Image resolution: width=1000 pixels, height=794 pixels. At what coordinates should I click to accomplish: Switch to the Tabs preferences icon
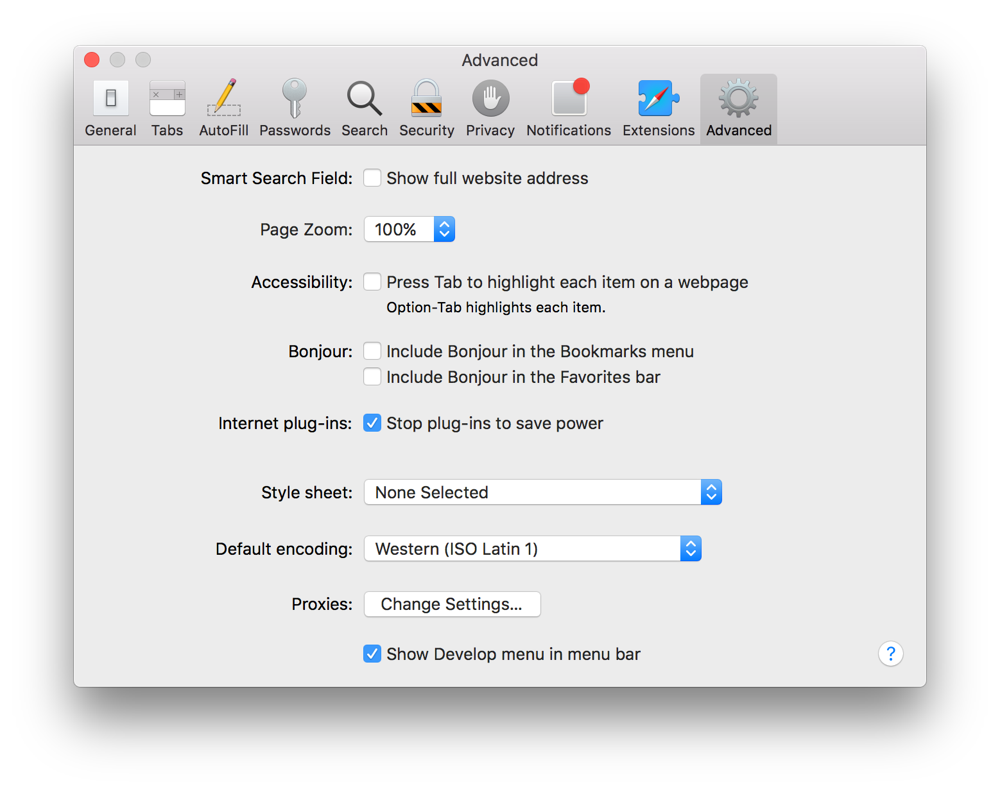pyautogui.click(x=167, y=109)
